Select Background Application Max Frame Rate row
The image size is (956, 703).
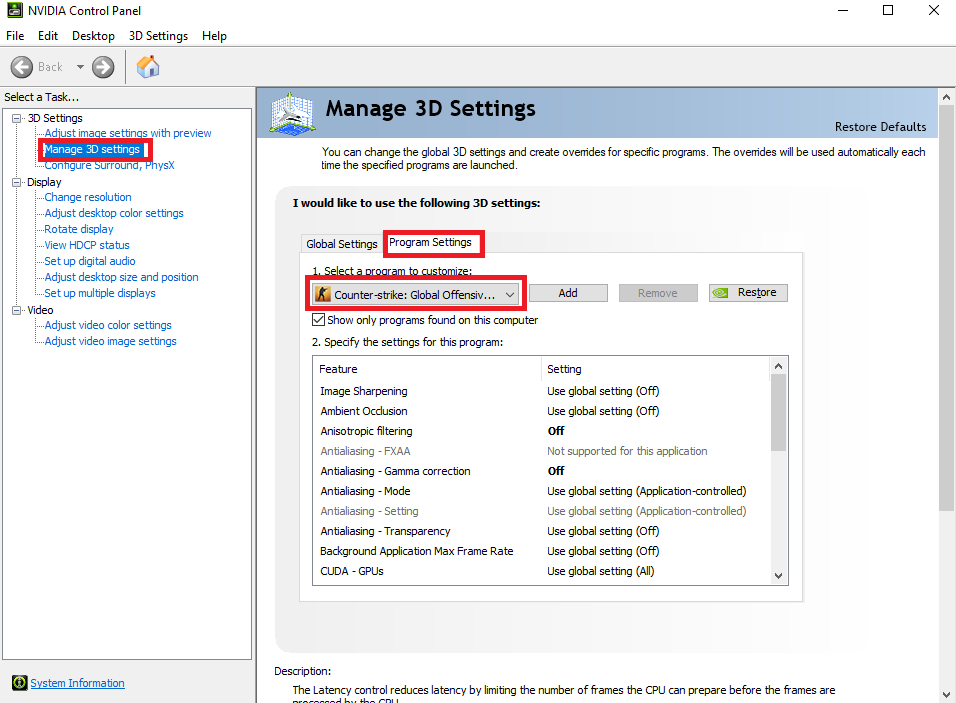(541, 551)
